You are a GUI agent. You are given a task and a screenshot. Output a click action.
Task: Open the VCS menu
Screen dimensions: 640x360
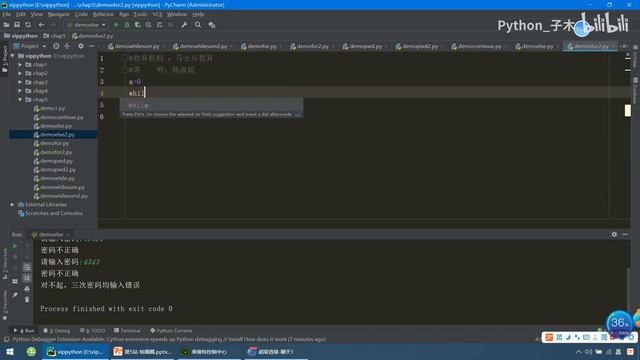tap(157, 14)
